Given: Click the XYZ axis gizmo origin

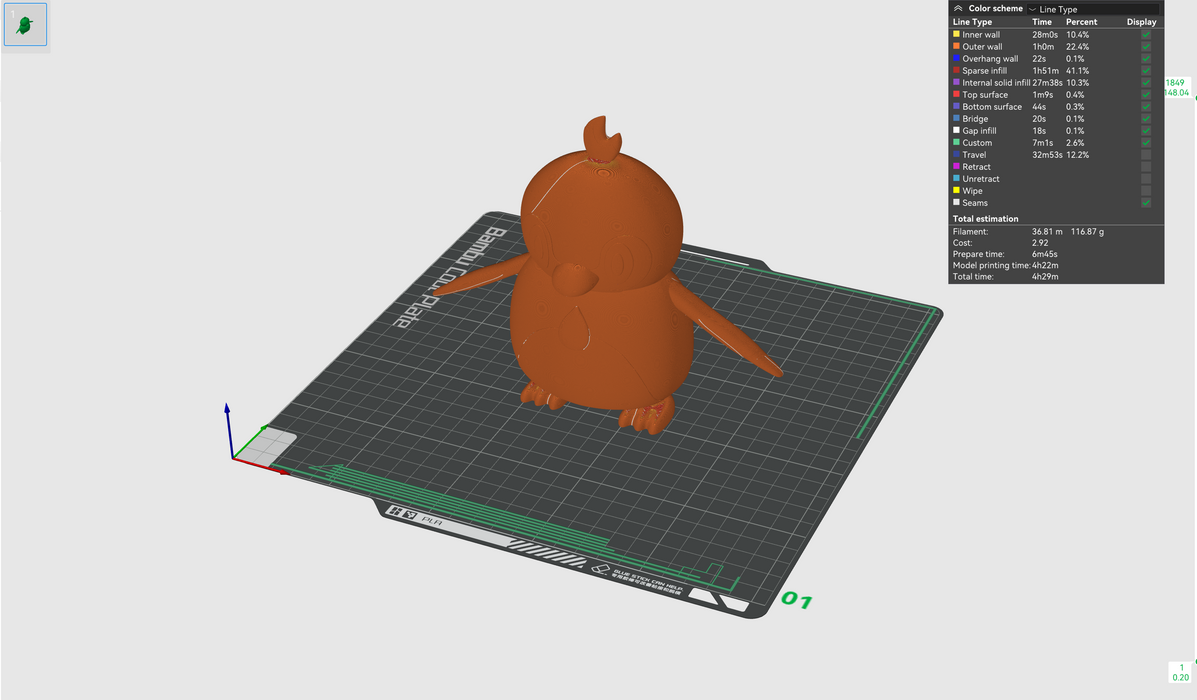Looking at the screenshot, I should (x=233, y=459).
